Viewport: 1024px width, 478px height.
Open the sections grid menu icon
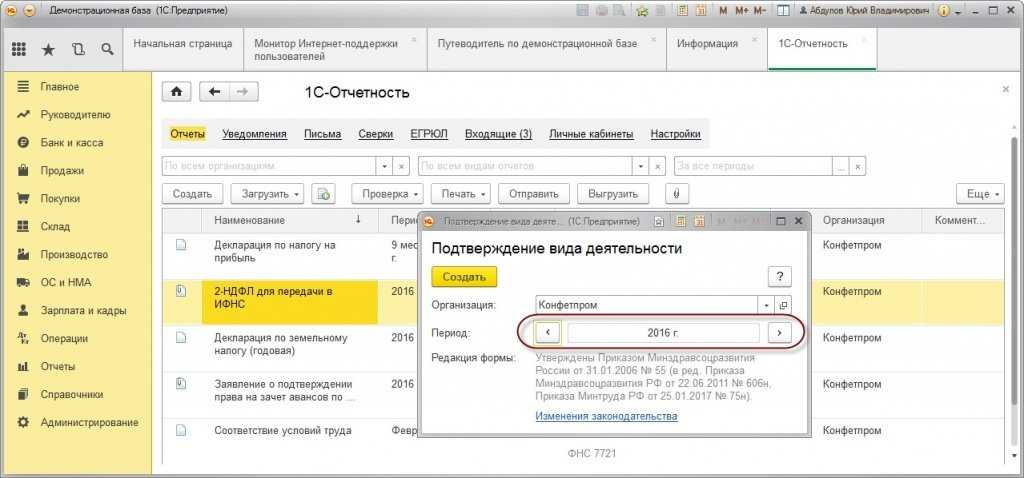[x=19, y=50]
